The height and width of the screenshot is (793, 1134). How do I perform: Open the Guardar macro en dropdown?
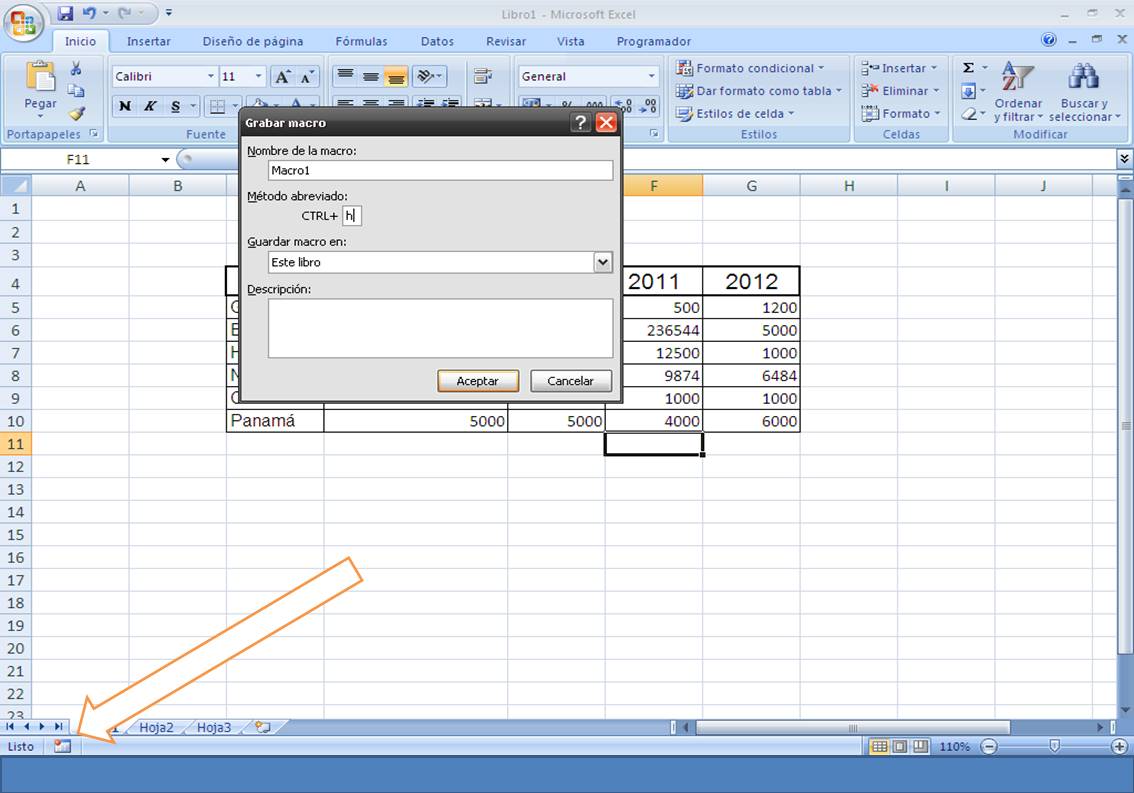(603, 262)
